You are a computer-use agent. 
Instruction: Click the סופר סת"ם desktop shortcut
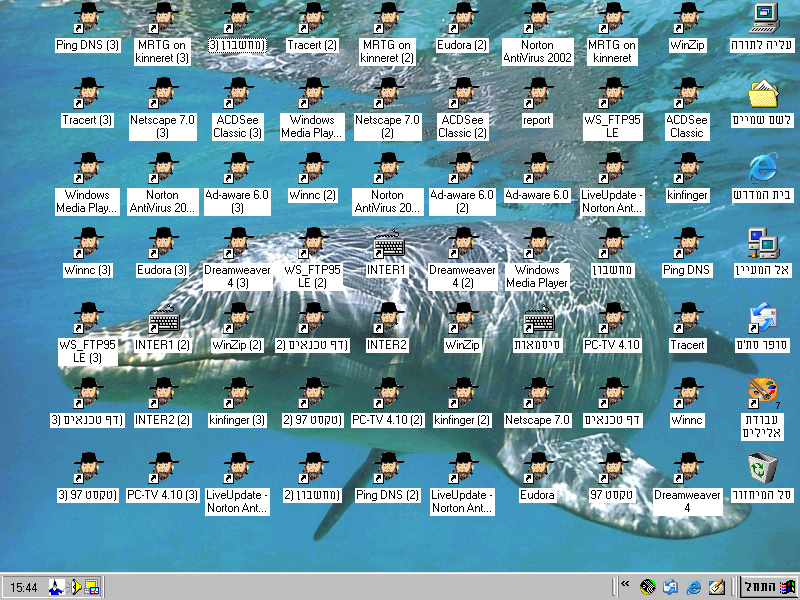click(x=762, y=327)
